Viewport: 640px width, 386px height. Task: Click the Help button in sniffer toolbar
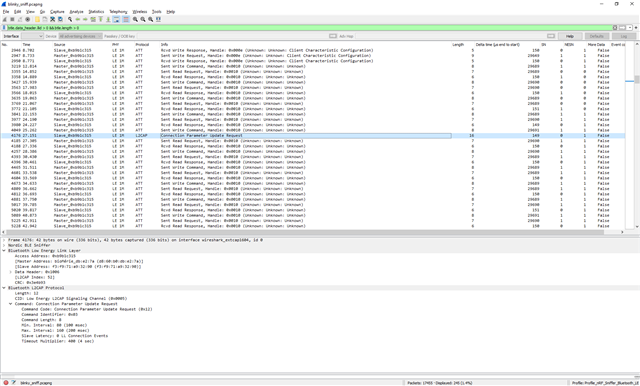coord(570,36)
